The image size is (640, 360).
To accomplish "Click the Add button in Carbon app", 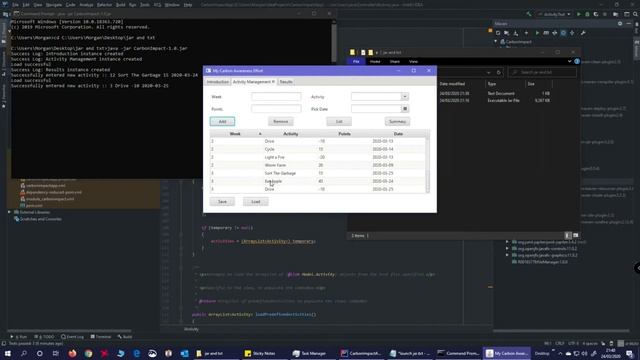I will click(222, 122).
